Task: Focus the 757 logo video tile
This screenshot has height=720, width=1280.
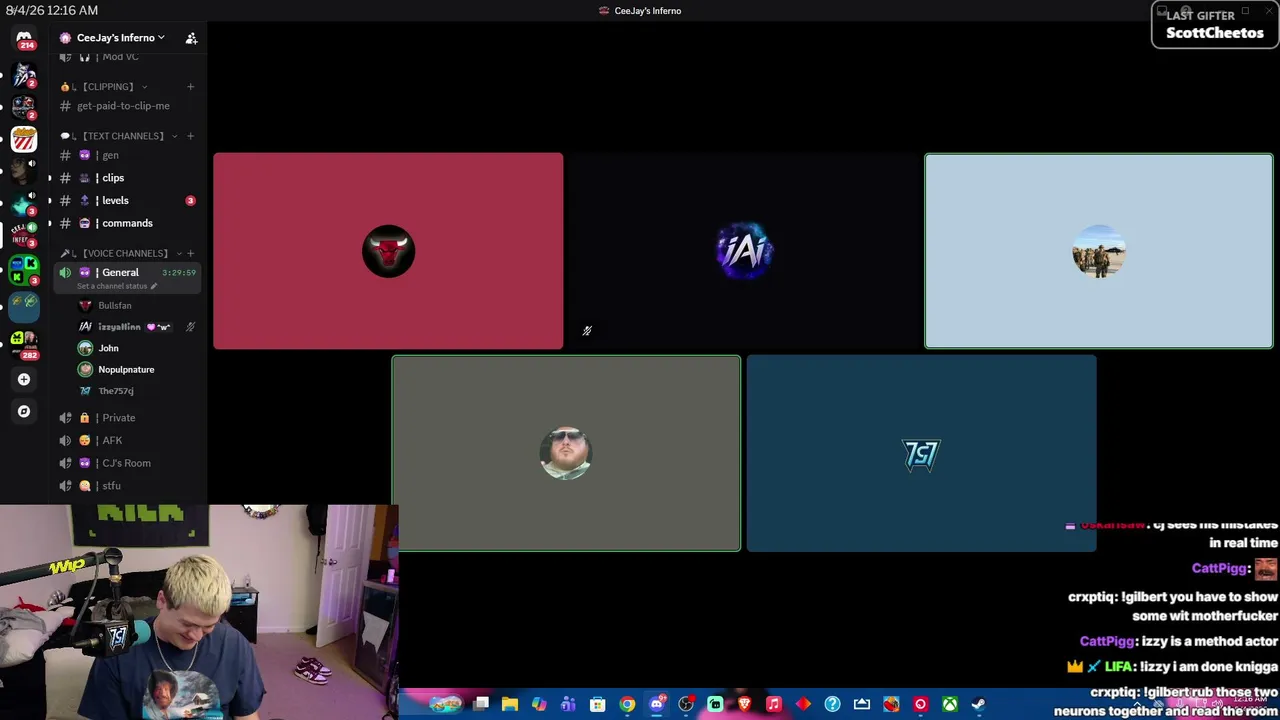Action: 921,454
